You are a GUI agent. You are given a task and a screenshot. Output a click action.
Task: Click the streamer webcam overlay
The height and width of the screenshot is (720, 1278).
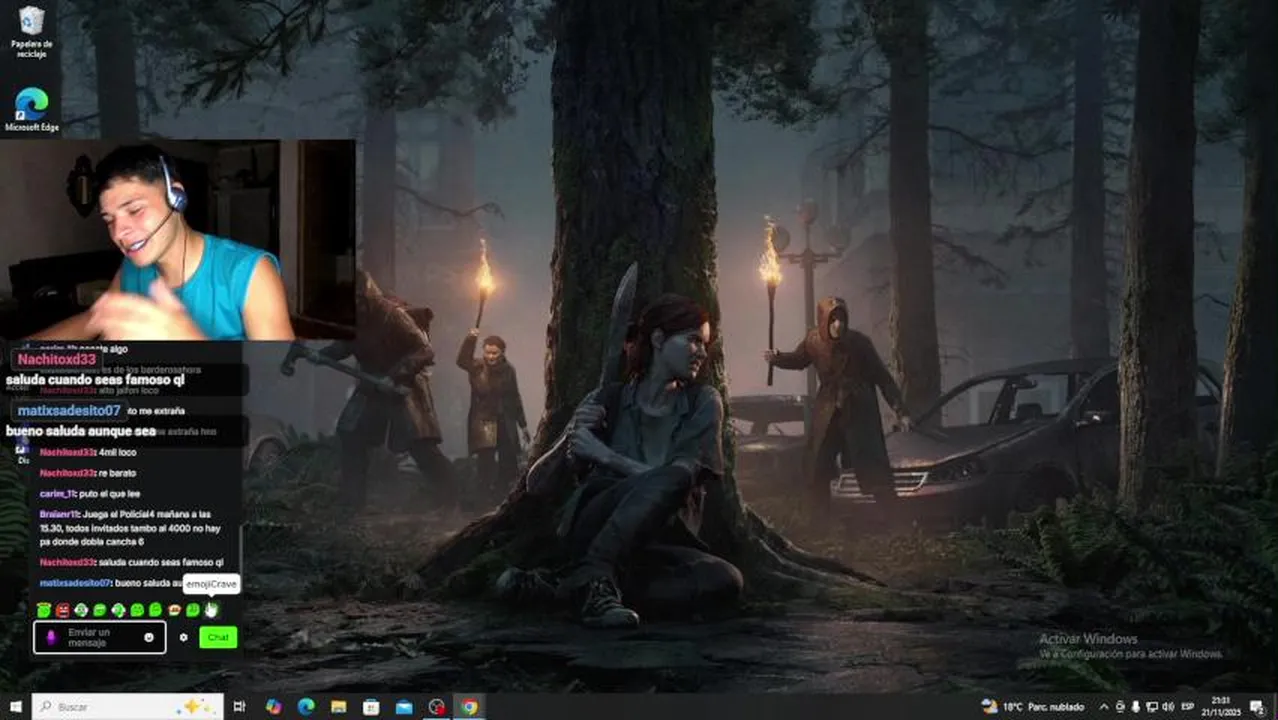pyautogui.click(x=177, y=240)
